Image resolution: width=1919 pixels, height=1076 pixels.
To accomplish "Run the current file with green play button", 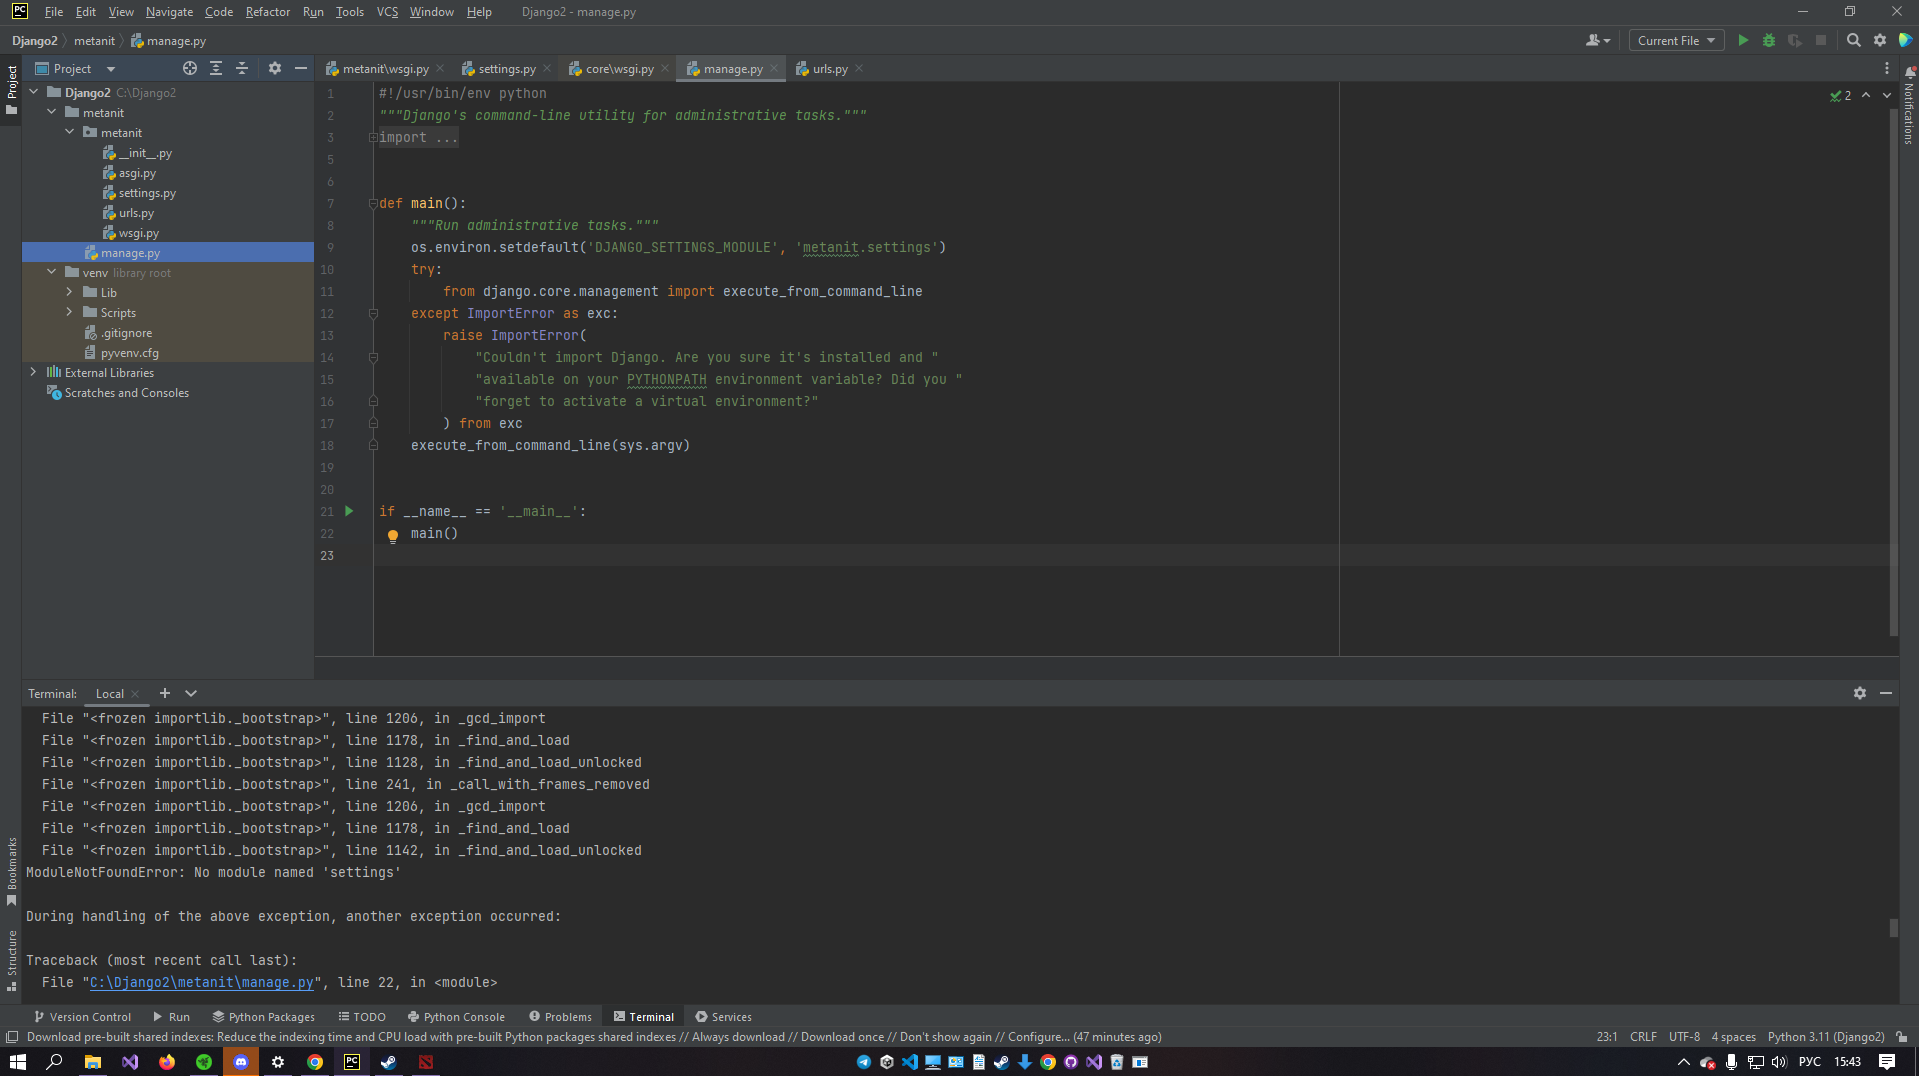I will 1743,40.
